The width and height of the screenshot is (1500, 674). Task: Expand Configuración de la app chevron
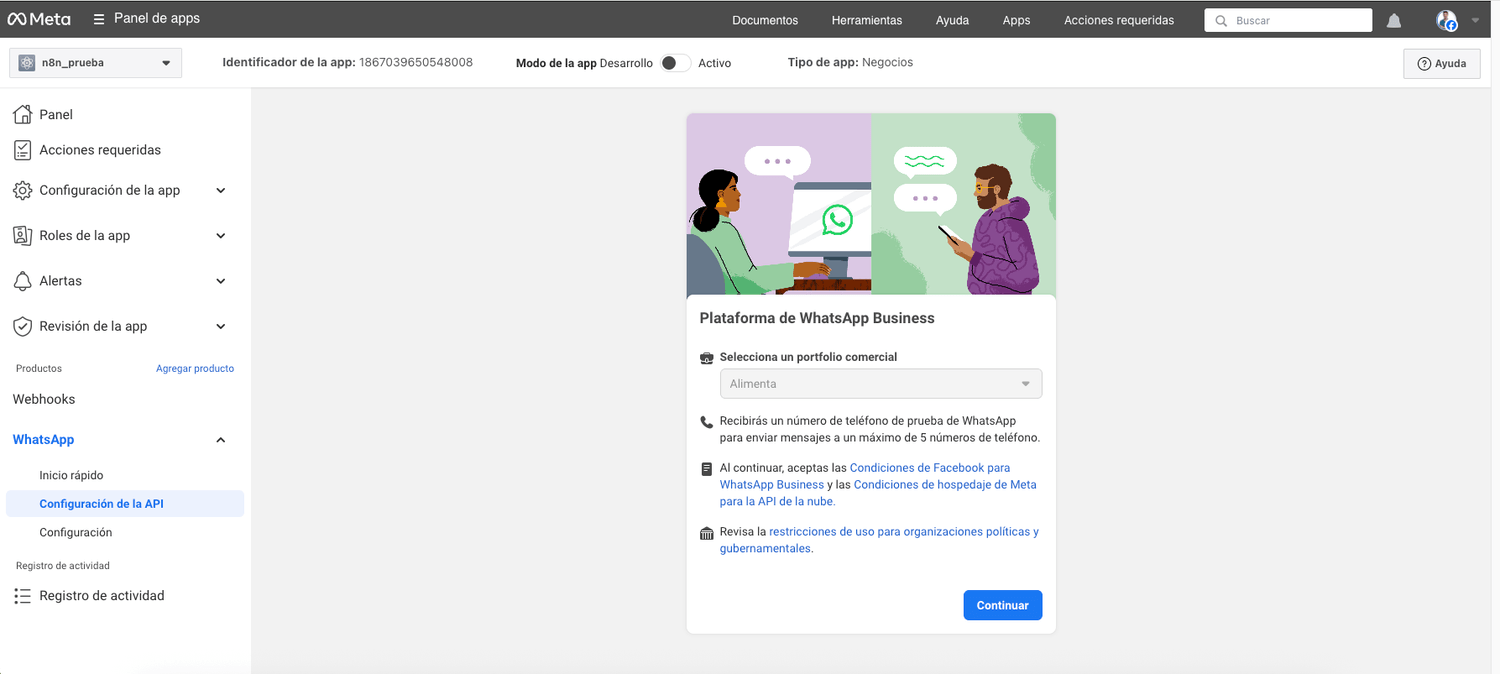coord(221,190)
